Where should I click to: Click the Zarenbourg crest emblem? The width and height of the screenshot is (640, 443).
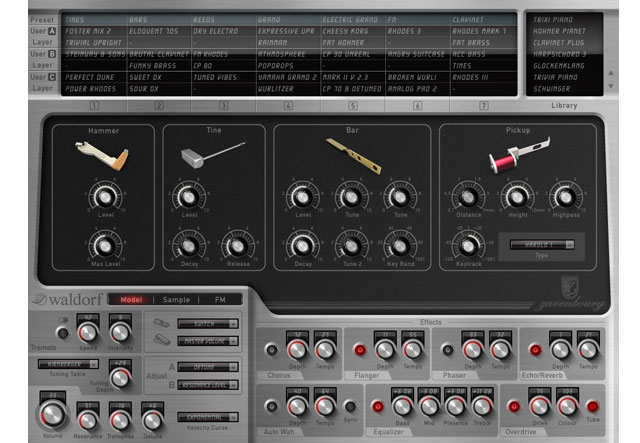pos(570,287)
